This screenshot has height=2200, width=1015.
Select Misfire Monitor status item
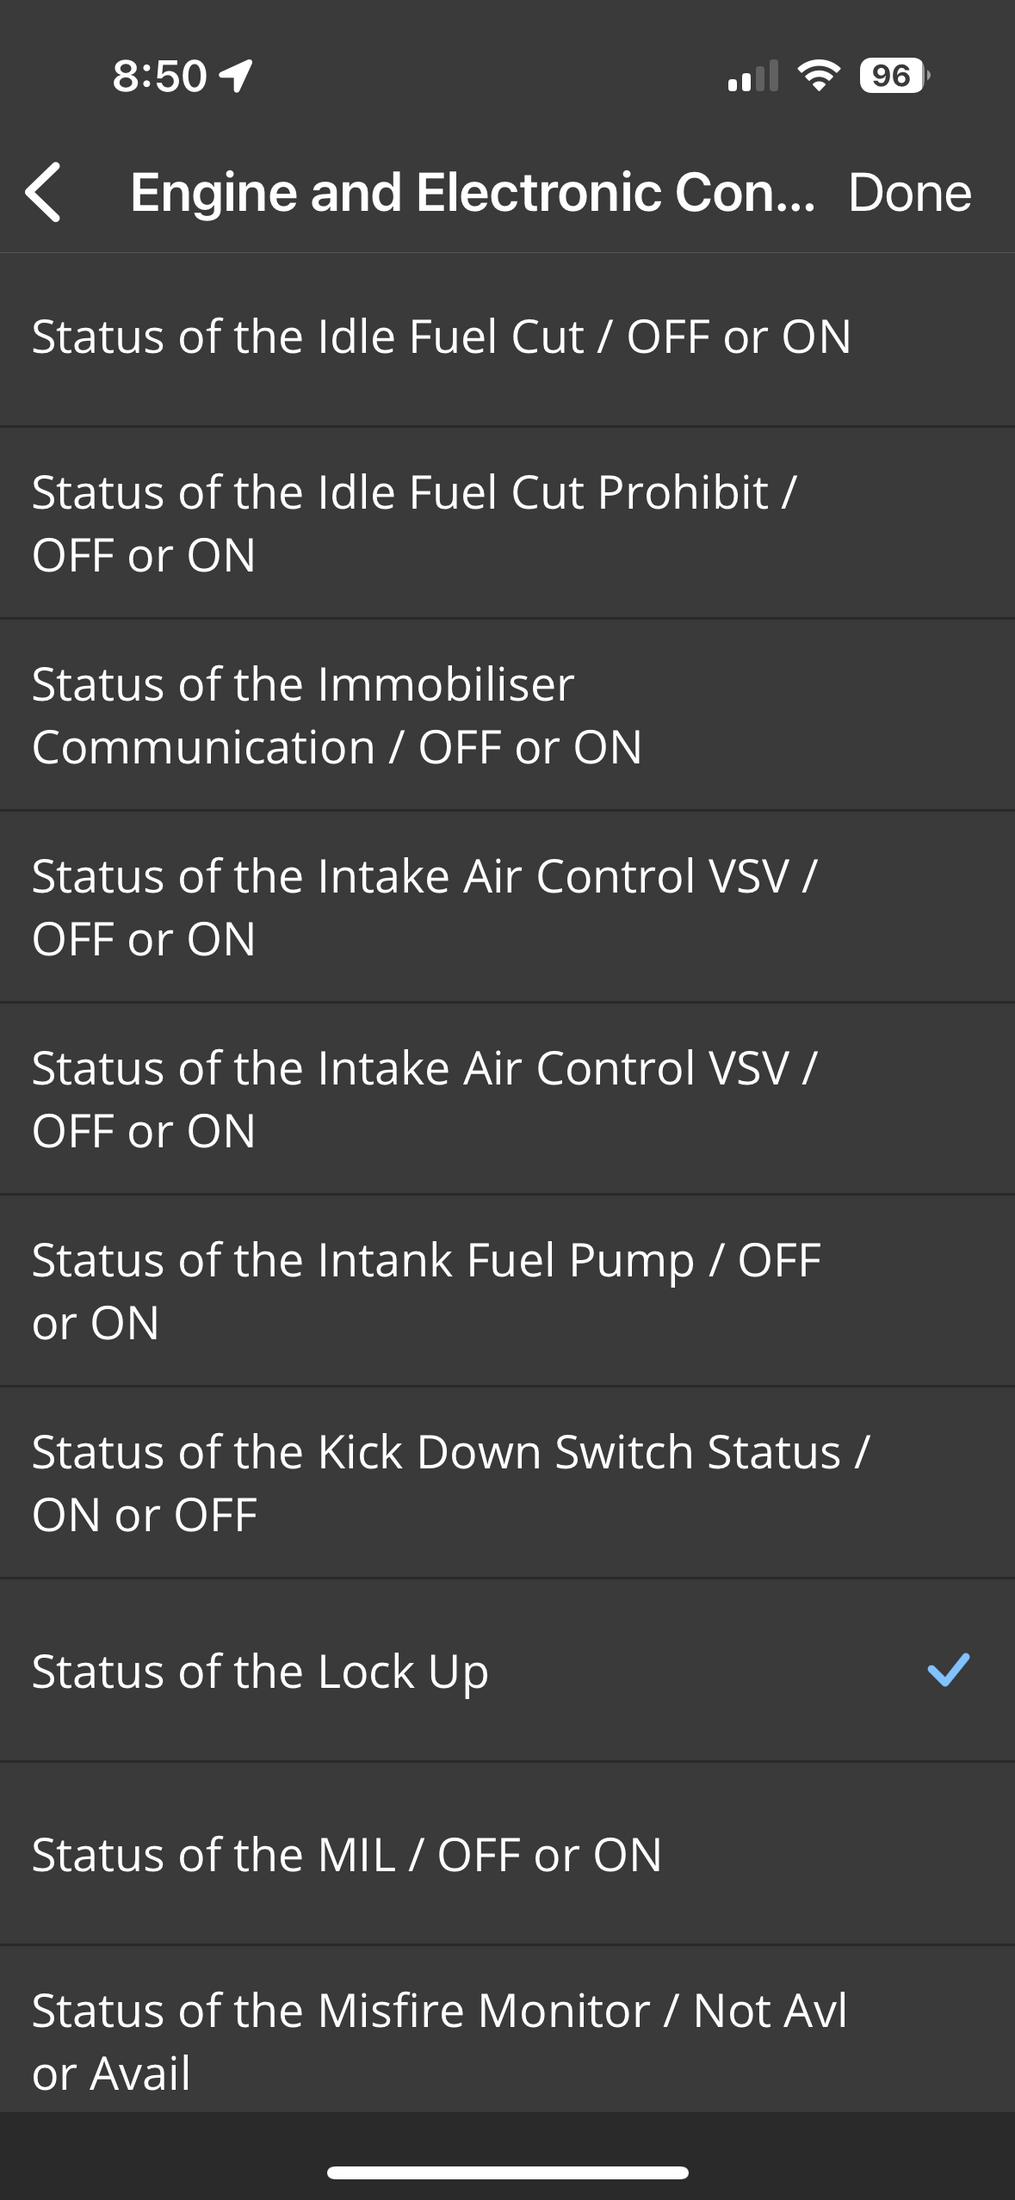click(507, 2030)
